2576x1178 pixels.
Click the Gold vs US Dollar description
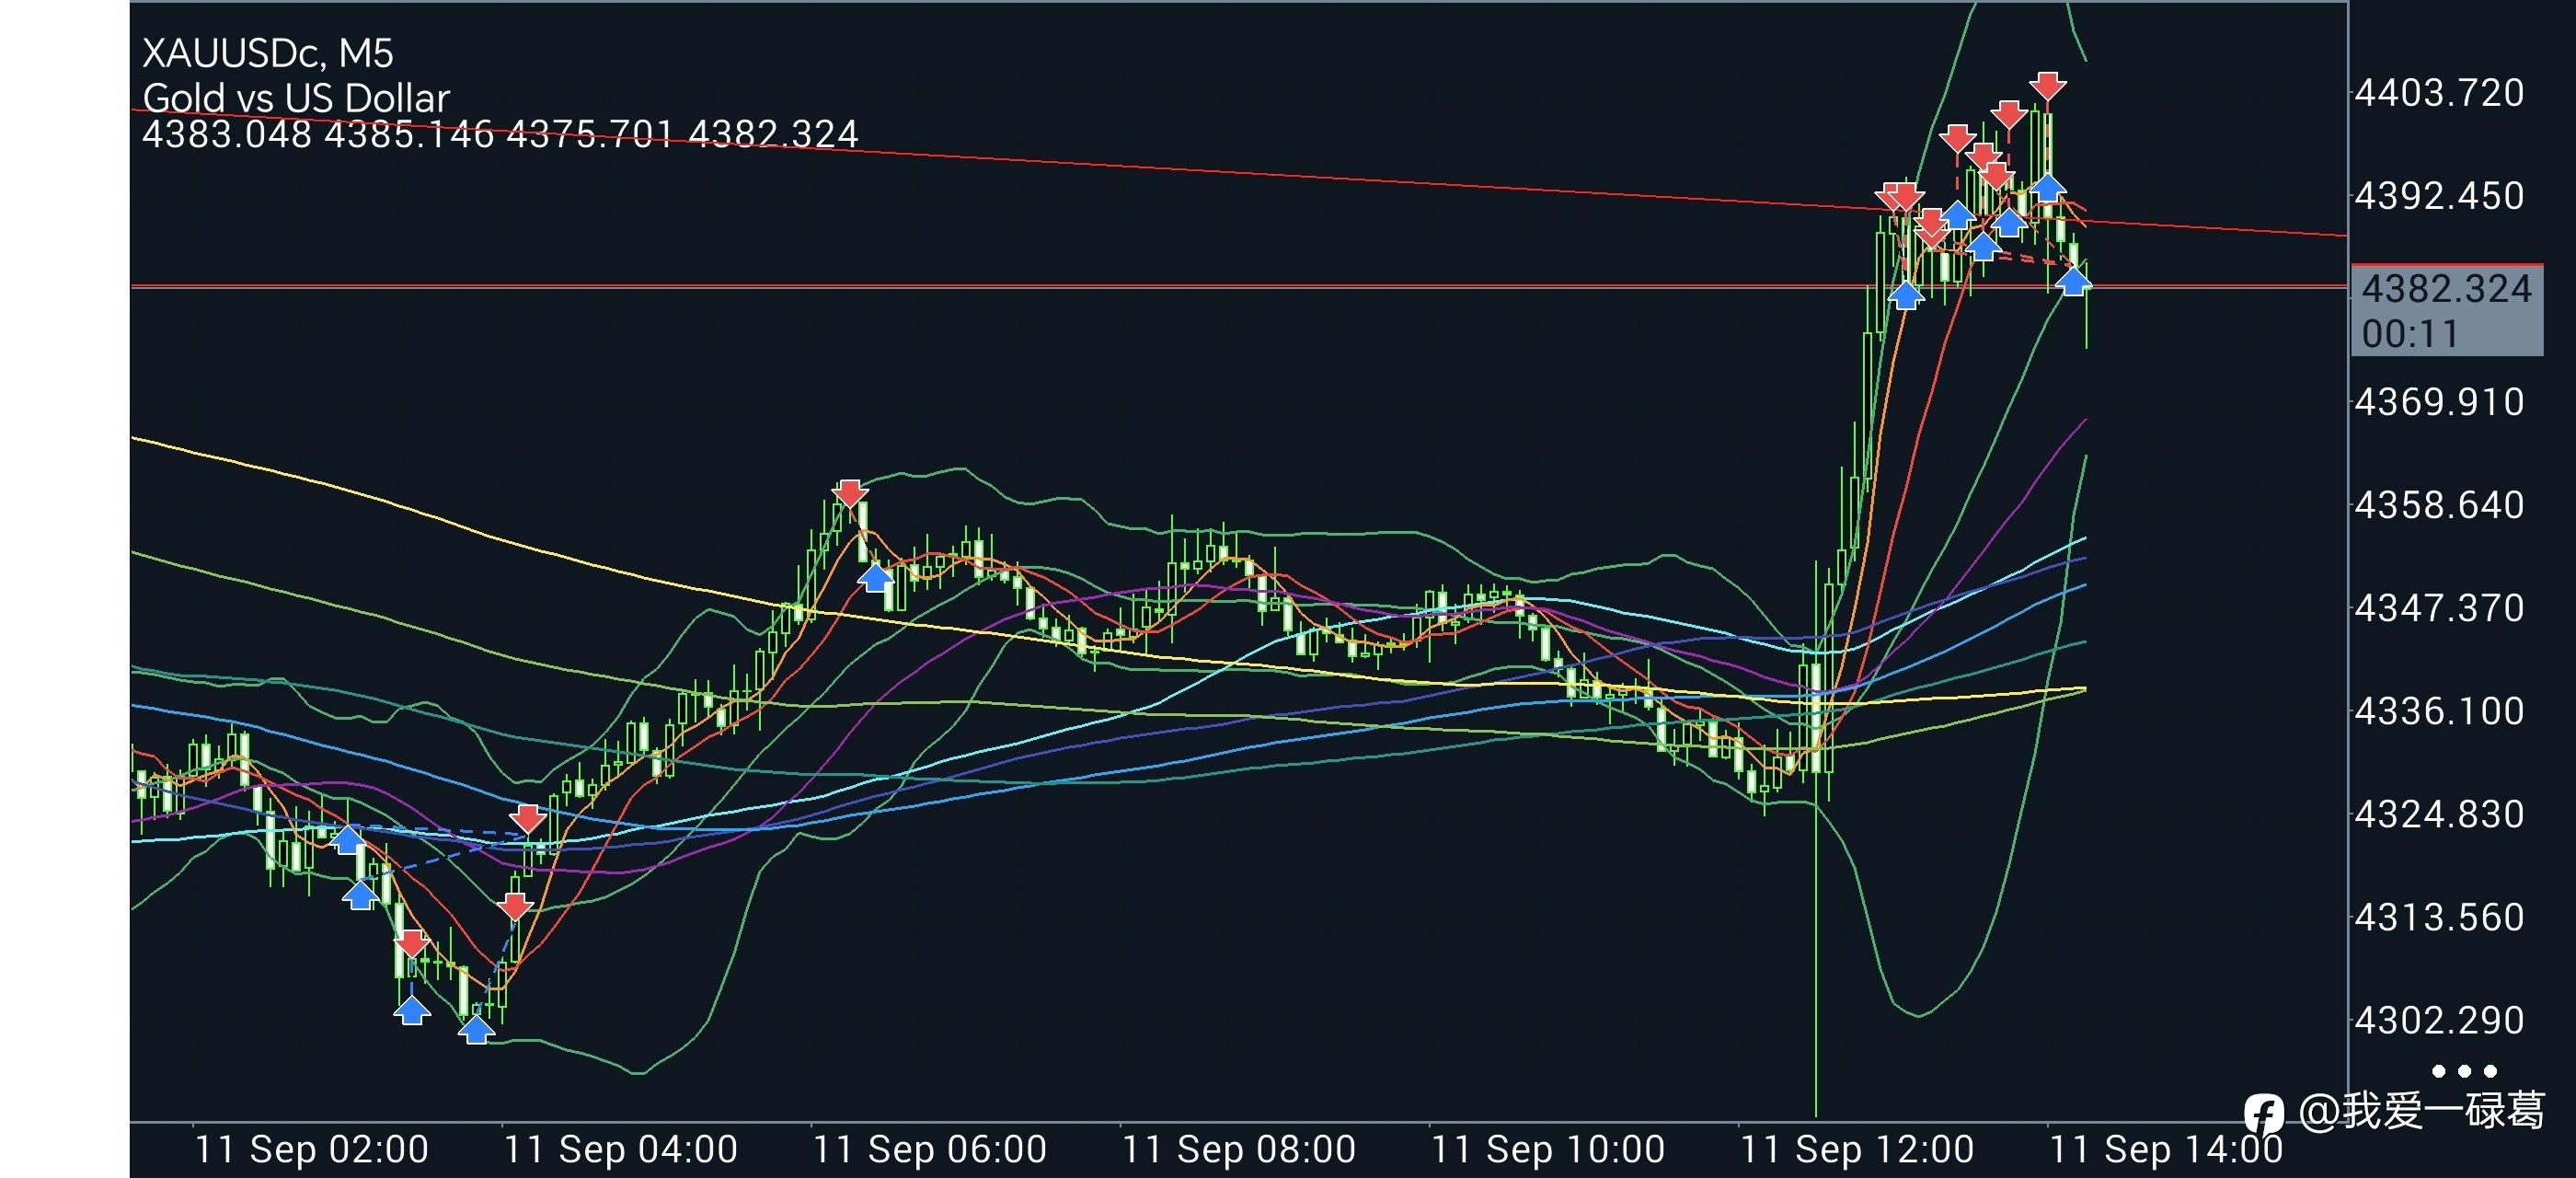tap(296, 98)
